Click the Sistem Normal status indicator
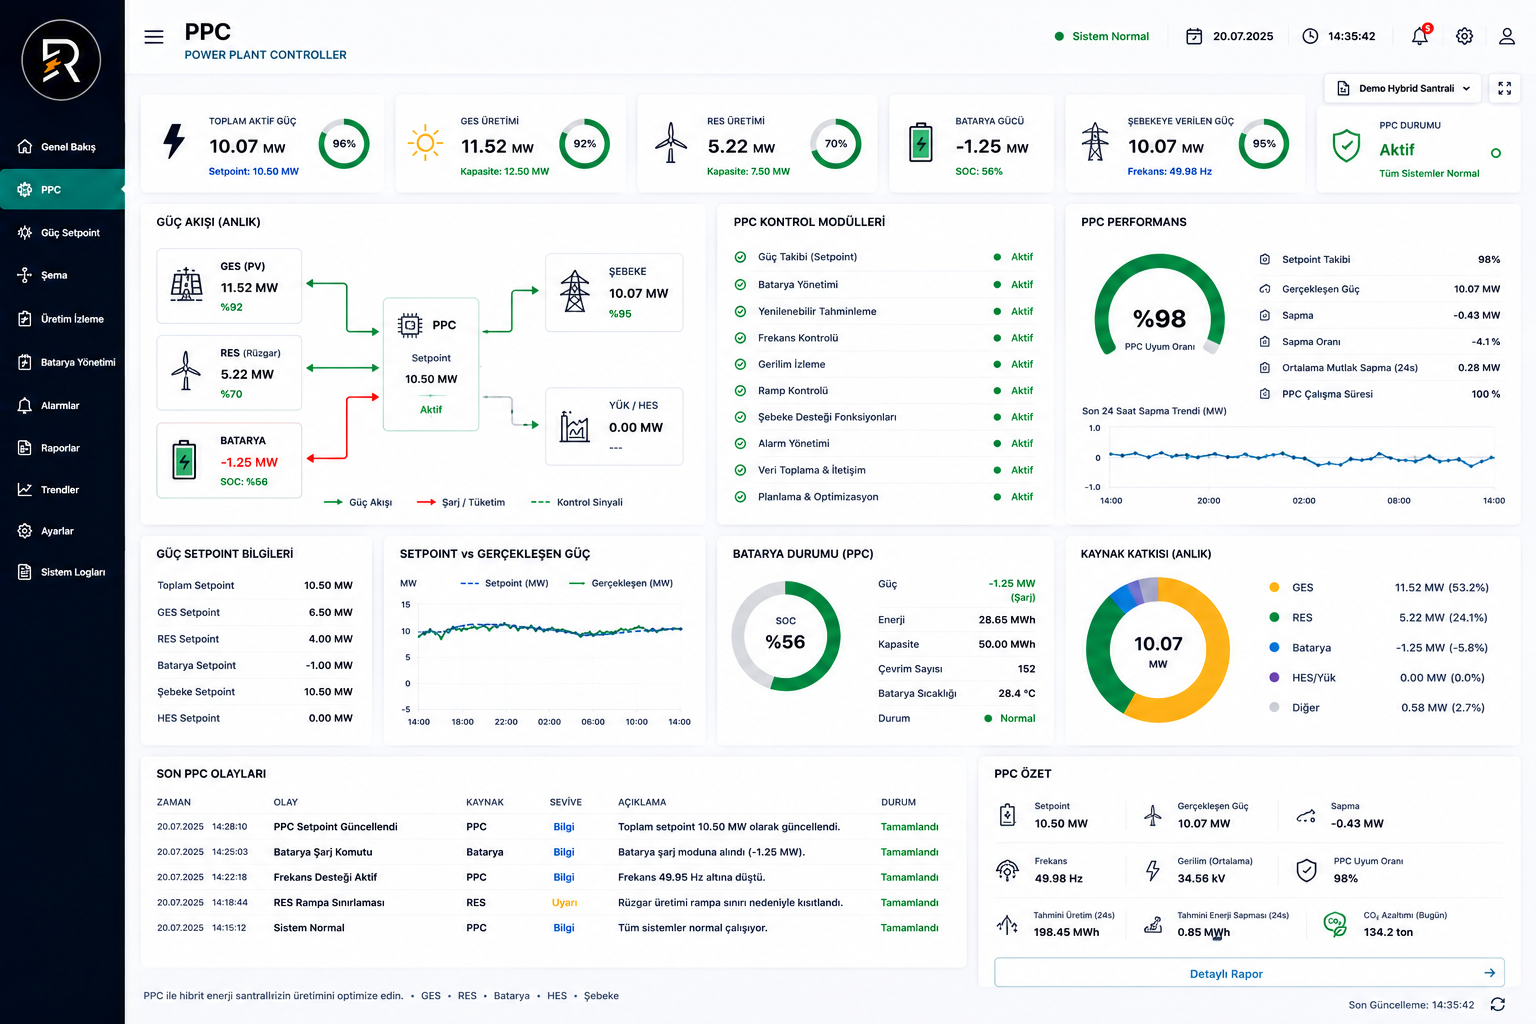 pyautogui.click(x=1101, y=36)
